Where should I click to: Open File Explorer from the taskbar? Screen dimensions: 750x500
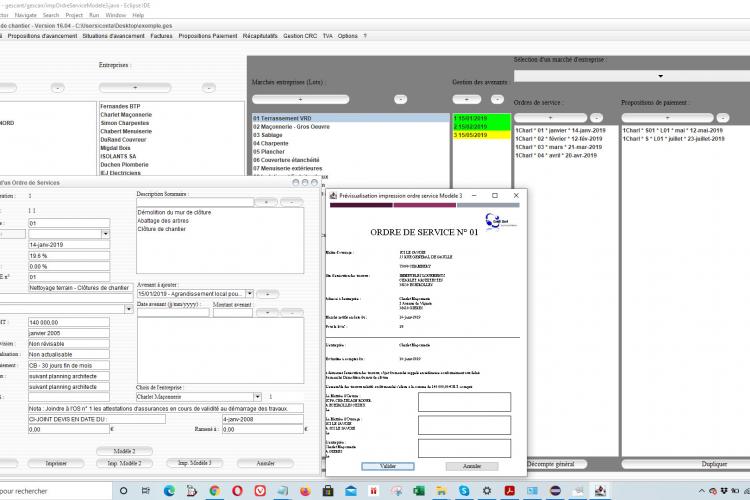tap(441, 490)
